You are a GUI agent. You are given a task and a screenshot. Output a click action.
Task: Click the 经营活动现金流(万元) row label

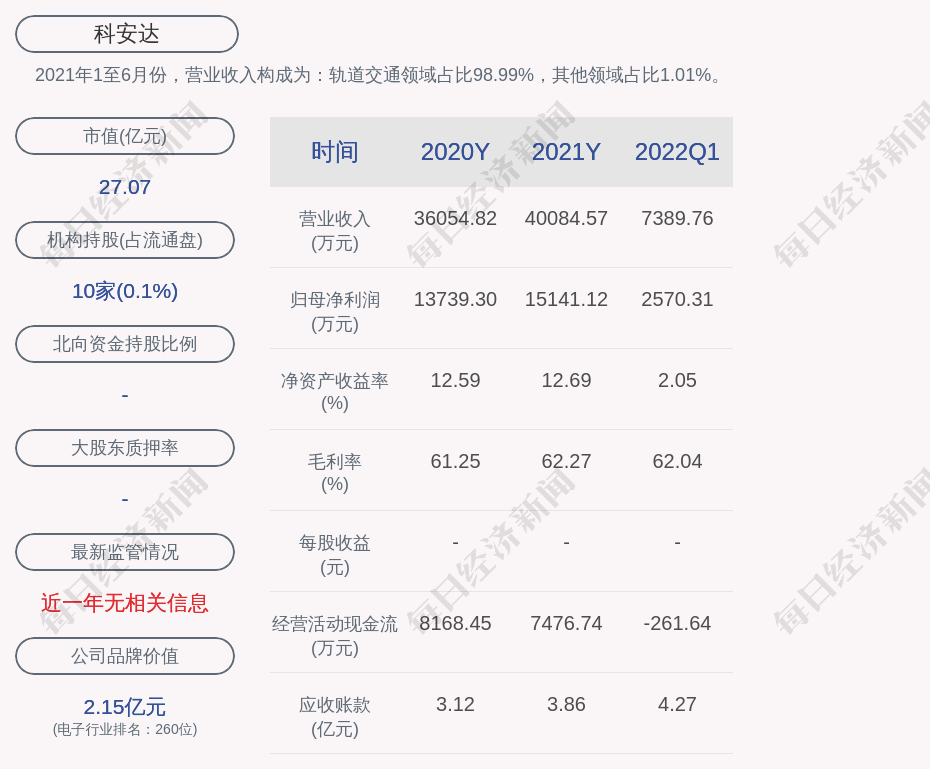[x=335, y=636]
